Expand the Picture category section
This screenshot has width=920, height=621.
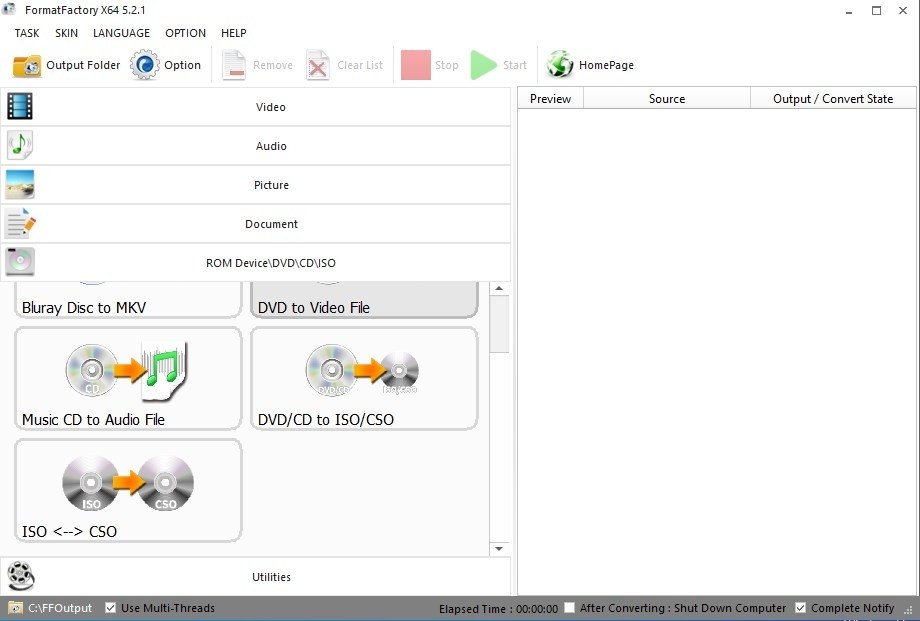pos(256,185)
